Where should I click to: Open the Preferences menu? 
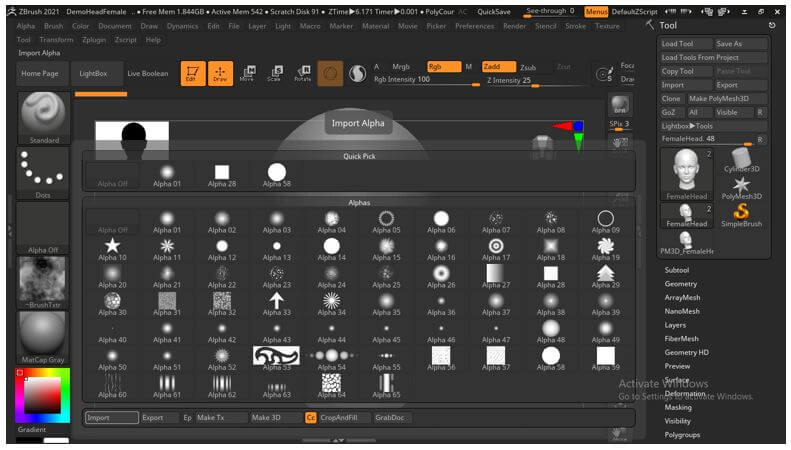[x=474, y=26]
